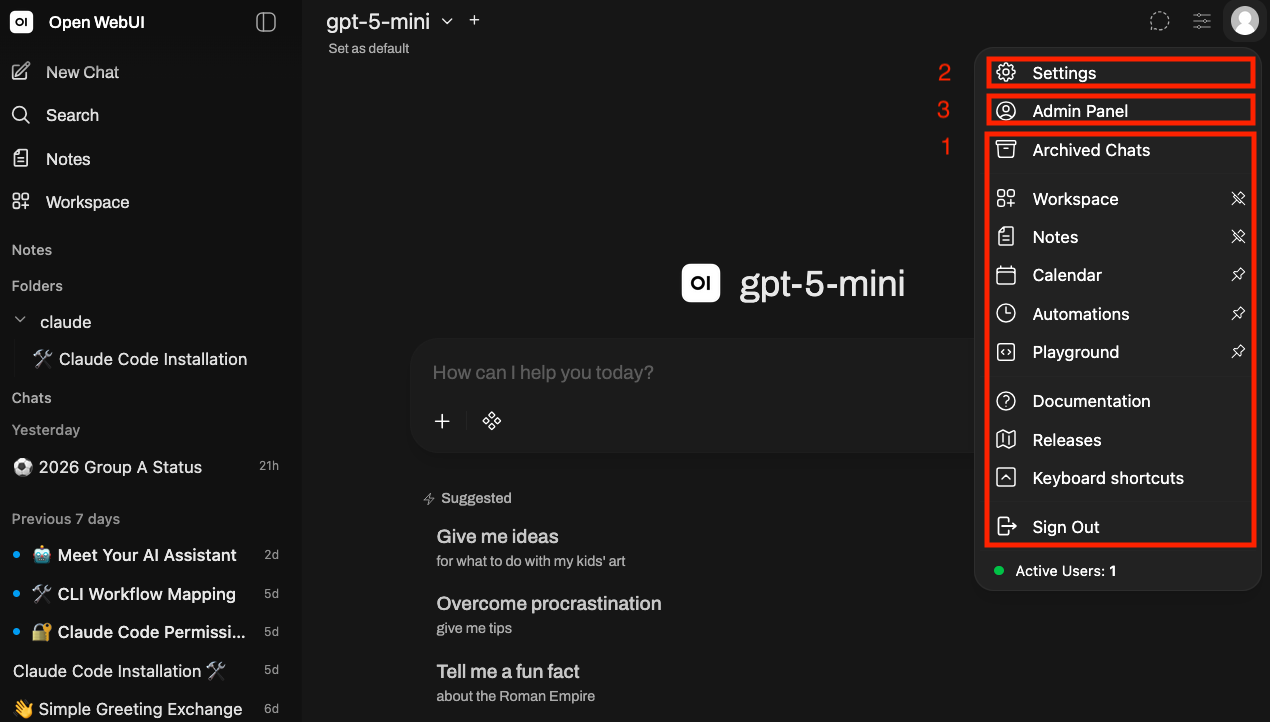Open the gpt-5-mini model selector dropdown
Screen dimensions: 1270x722
click(x=390, y=21)
